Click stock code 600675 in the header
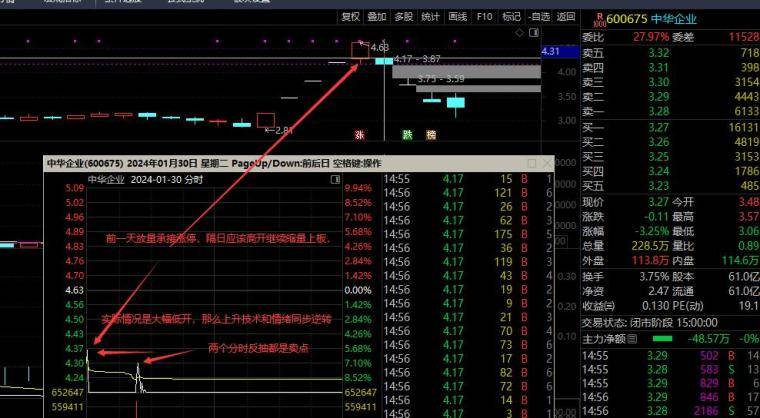 [x=627, y=19]
